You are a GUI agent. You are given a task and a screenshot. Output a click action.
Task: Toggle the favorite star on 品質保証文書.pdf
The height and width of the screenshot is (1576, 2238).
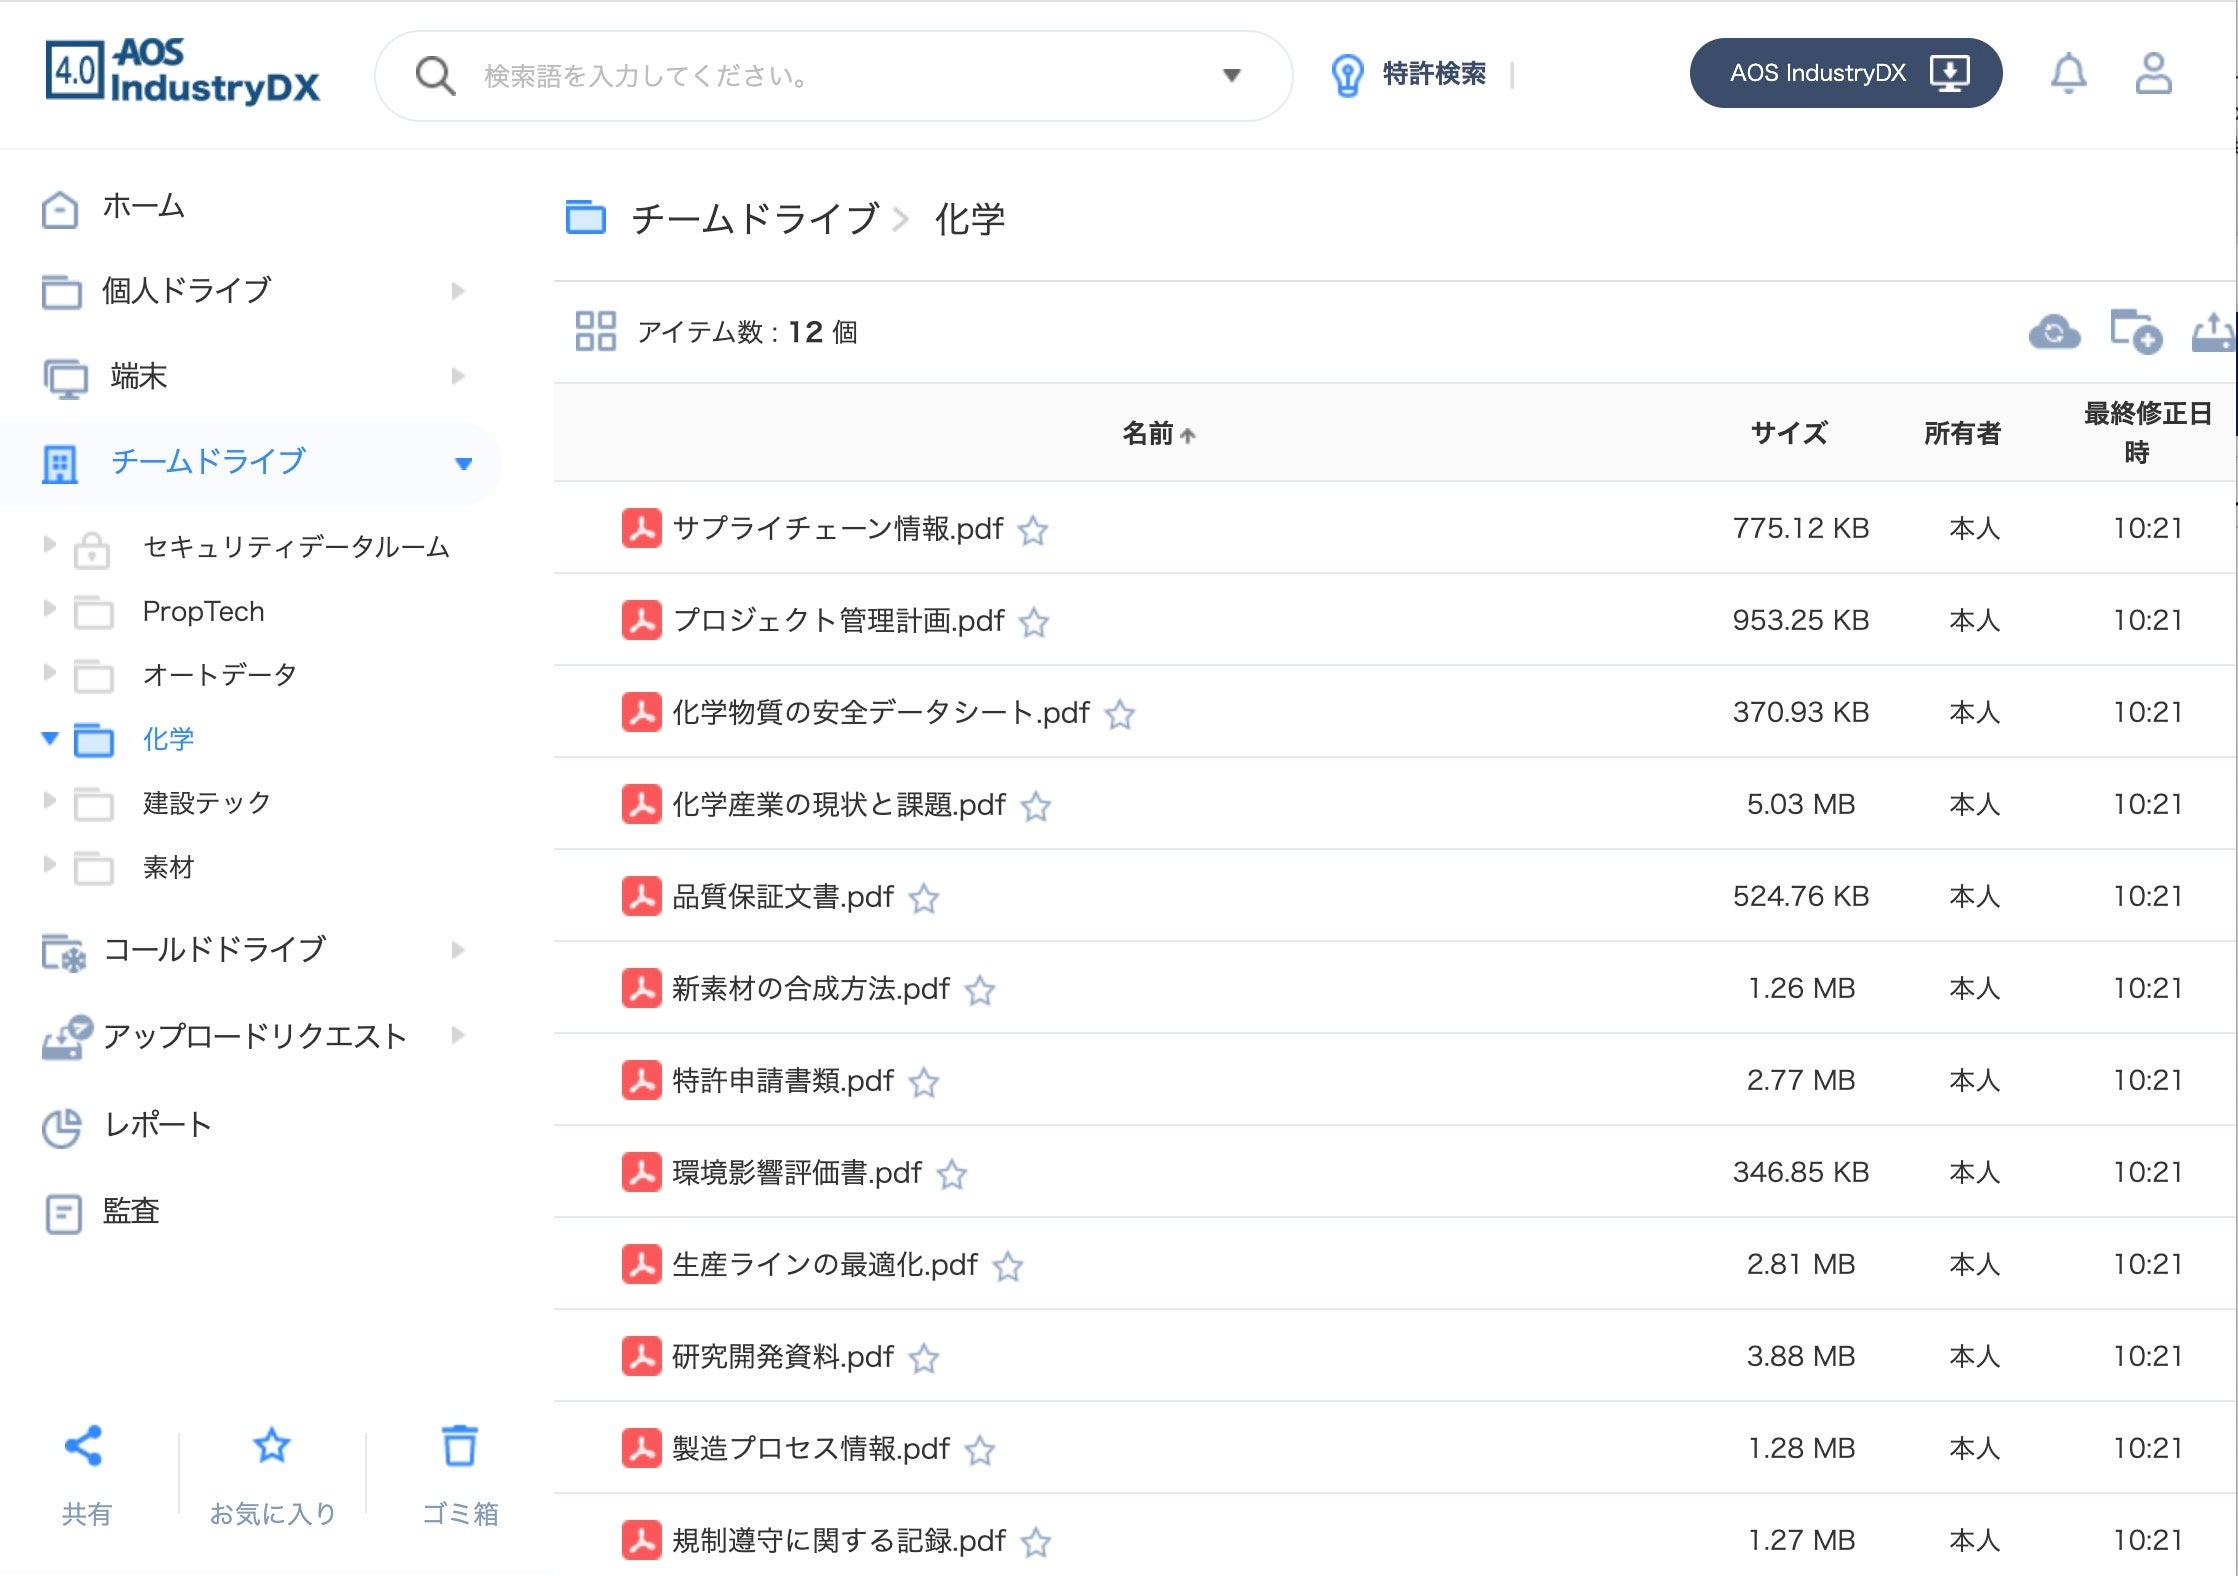(x=924, y=898)
